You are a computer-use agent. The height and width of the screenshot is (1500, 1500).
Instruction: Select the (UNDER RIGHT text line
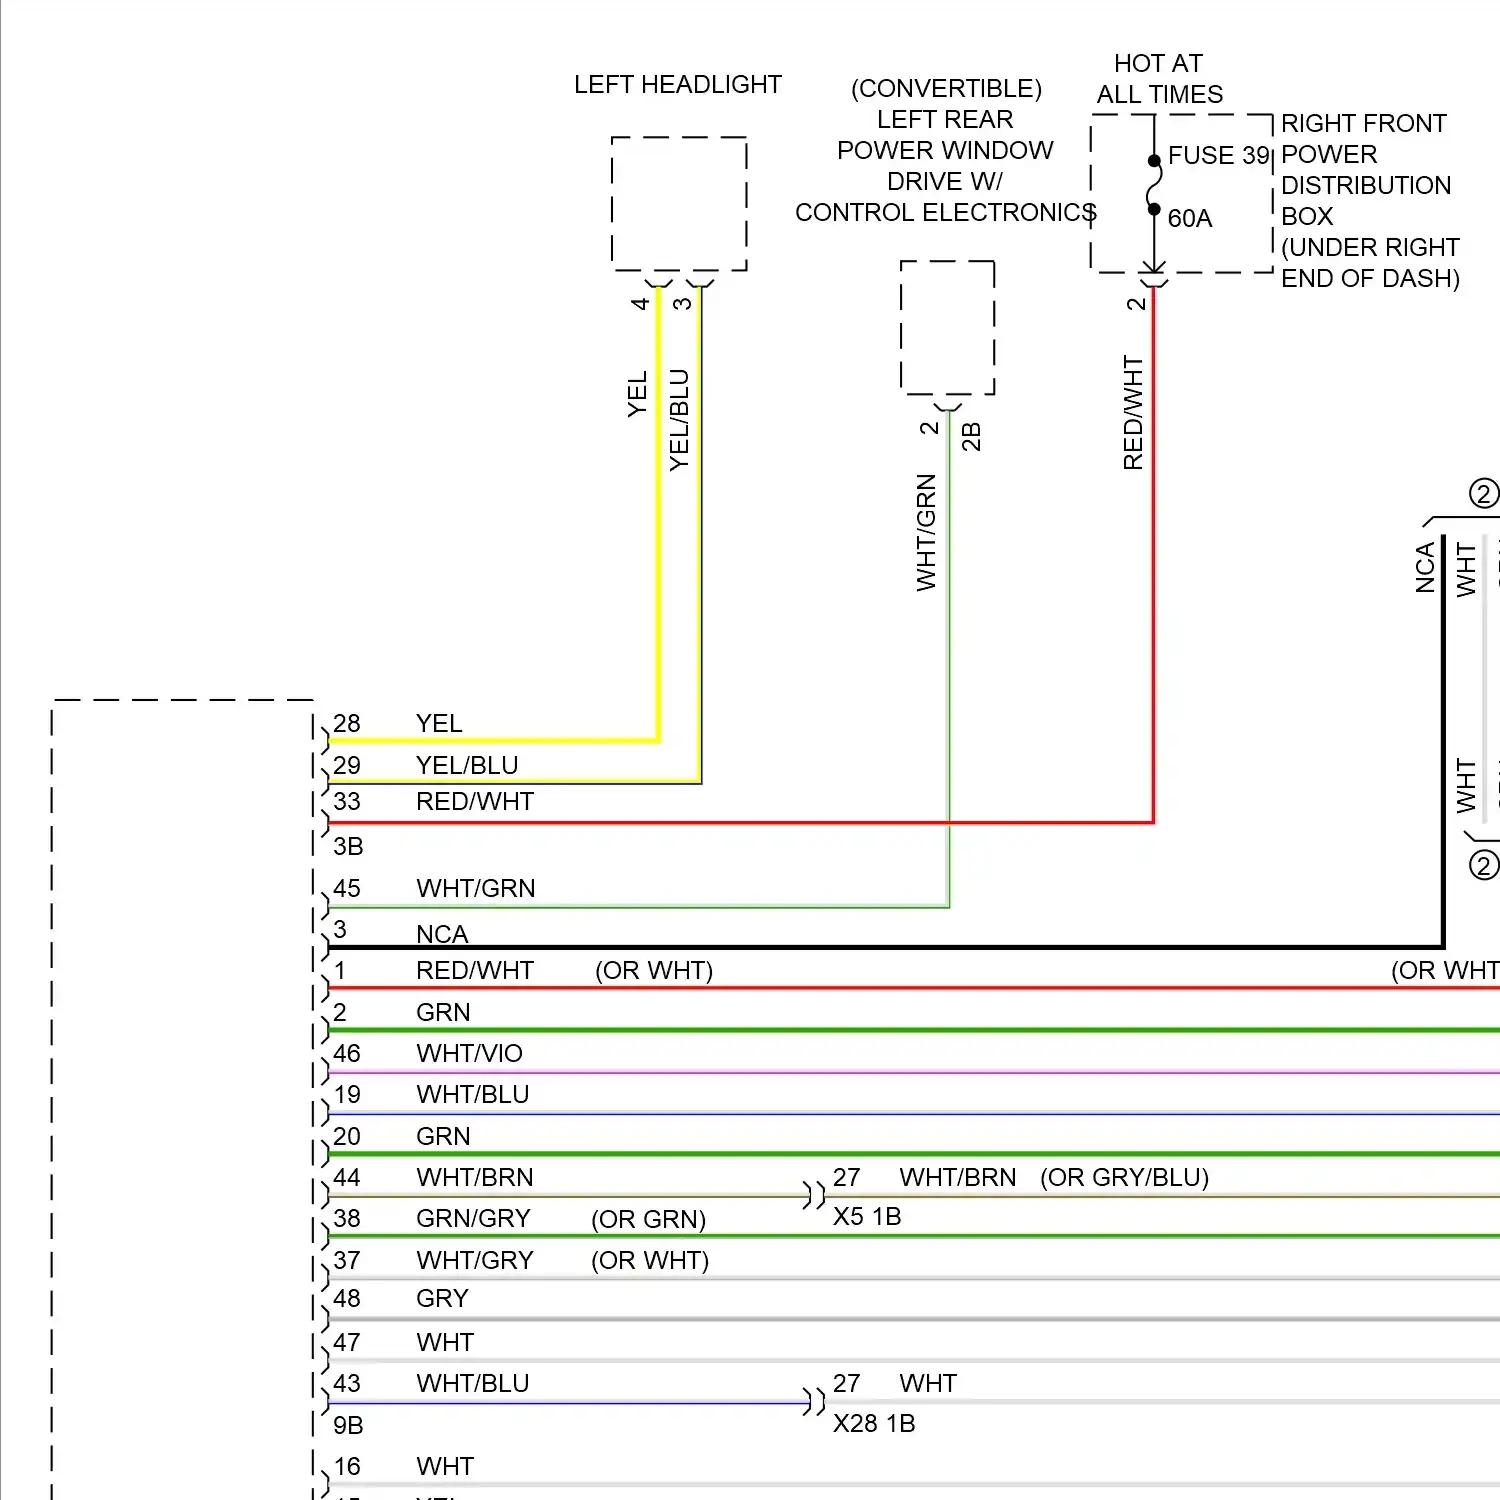click(1370, 247)
